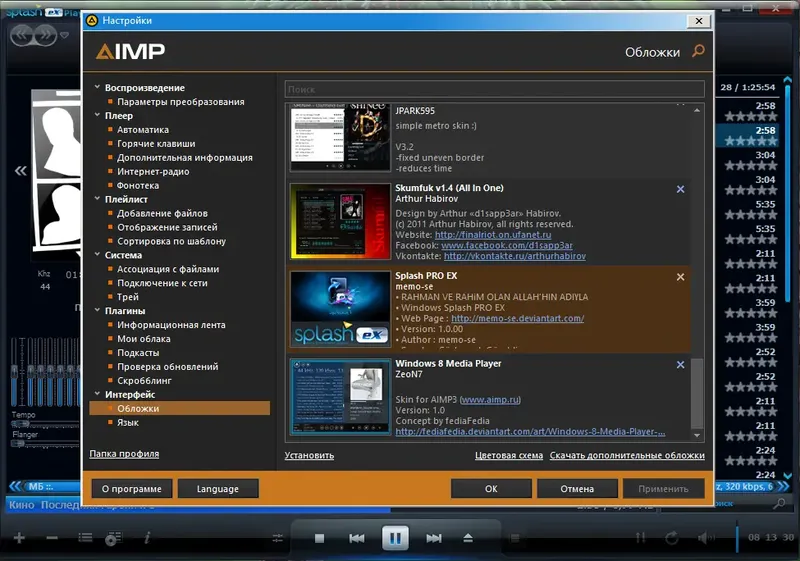800x561 pixels.
Task: Click the Отмена button
Action: [x=577, y=489]
